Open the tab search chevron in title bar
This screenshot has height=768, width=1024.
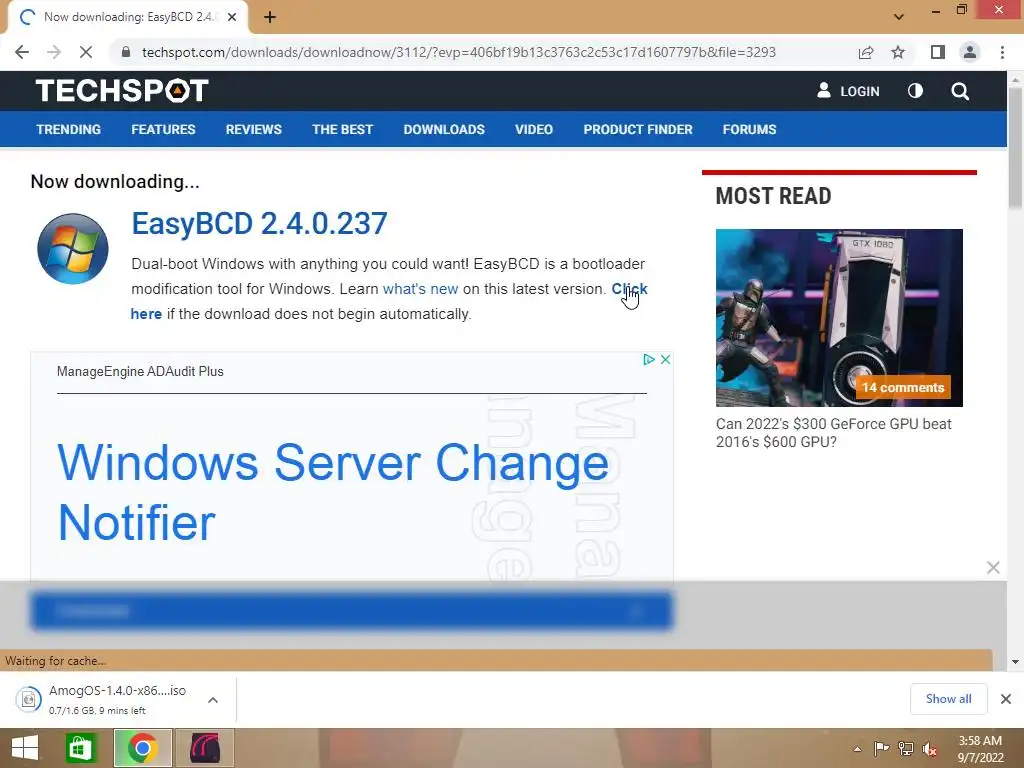(899, 17)
